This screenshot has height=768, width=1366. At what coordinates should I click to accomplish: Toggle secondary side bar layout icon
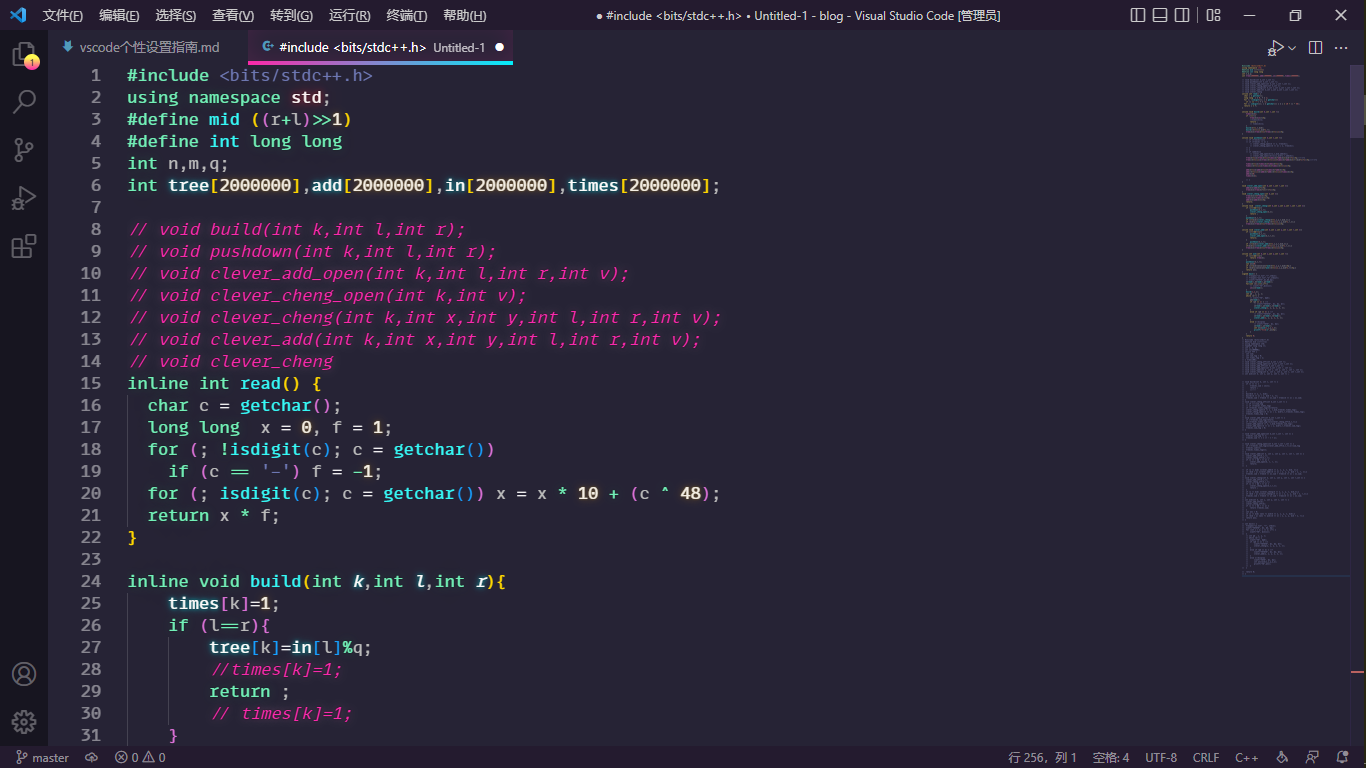pyautogui.click(x=1183, y=15)
